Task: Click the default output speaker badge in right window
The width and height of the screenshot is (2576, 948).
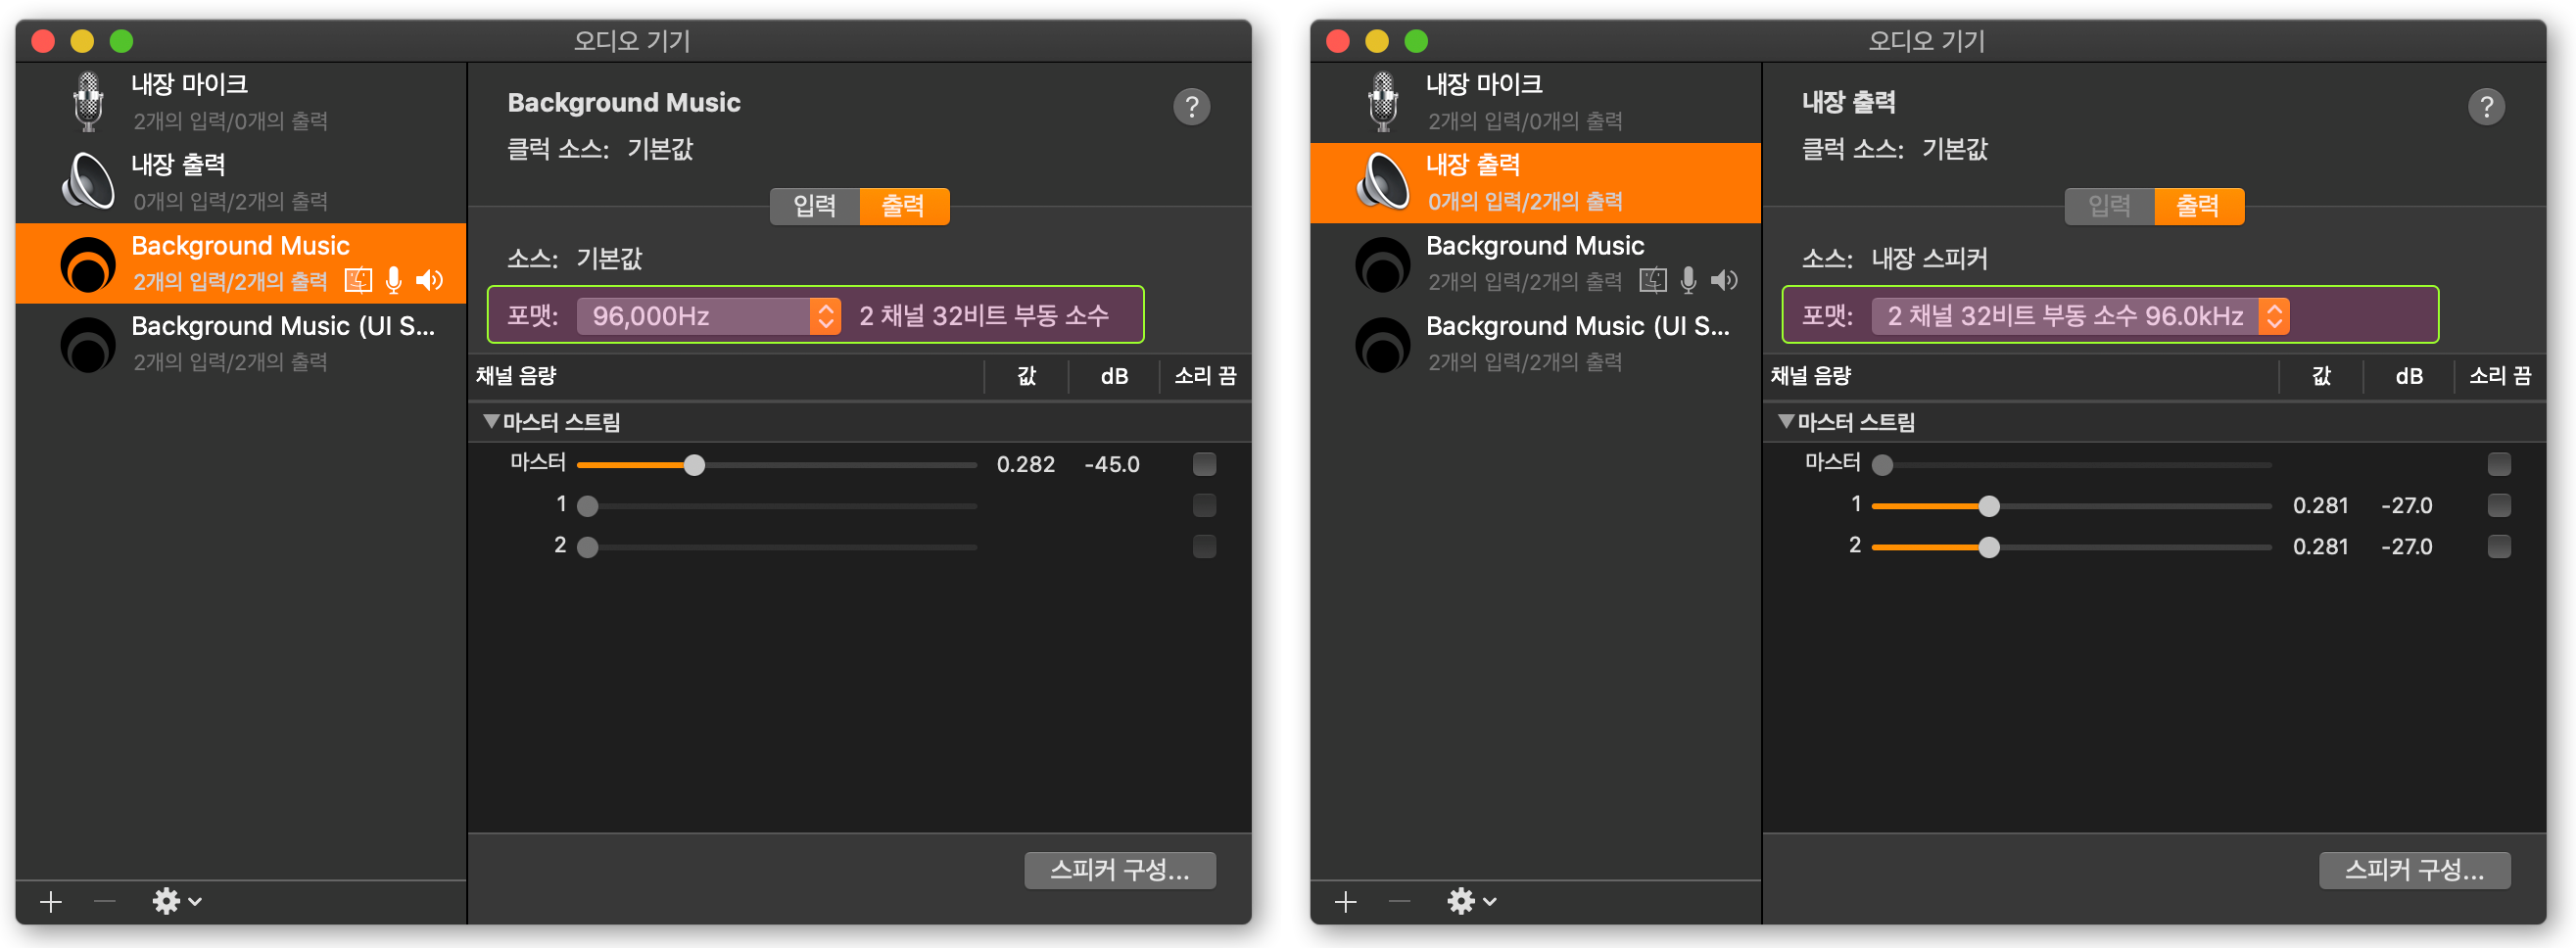Action: click(1725, 281)
